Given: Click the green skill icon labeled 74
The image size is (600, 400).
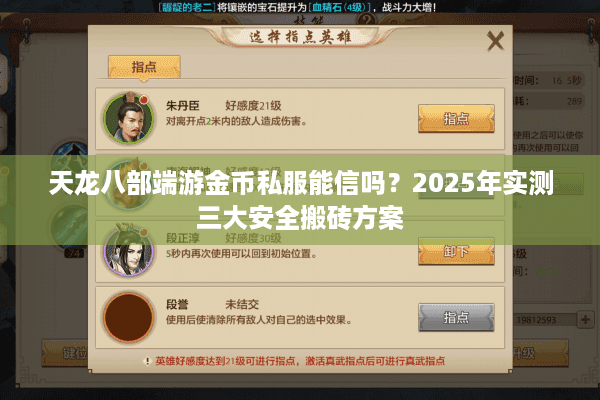Looking at the screenshot, I should tap(70, 228).
